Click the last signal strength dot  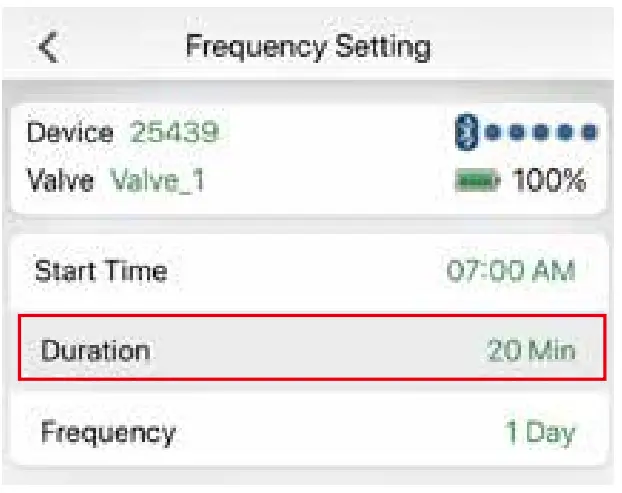pyautogui.click(x=590, y=131)
